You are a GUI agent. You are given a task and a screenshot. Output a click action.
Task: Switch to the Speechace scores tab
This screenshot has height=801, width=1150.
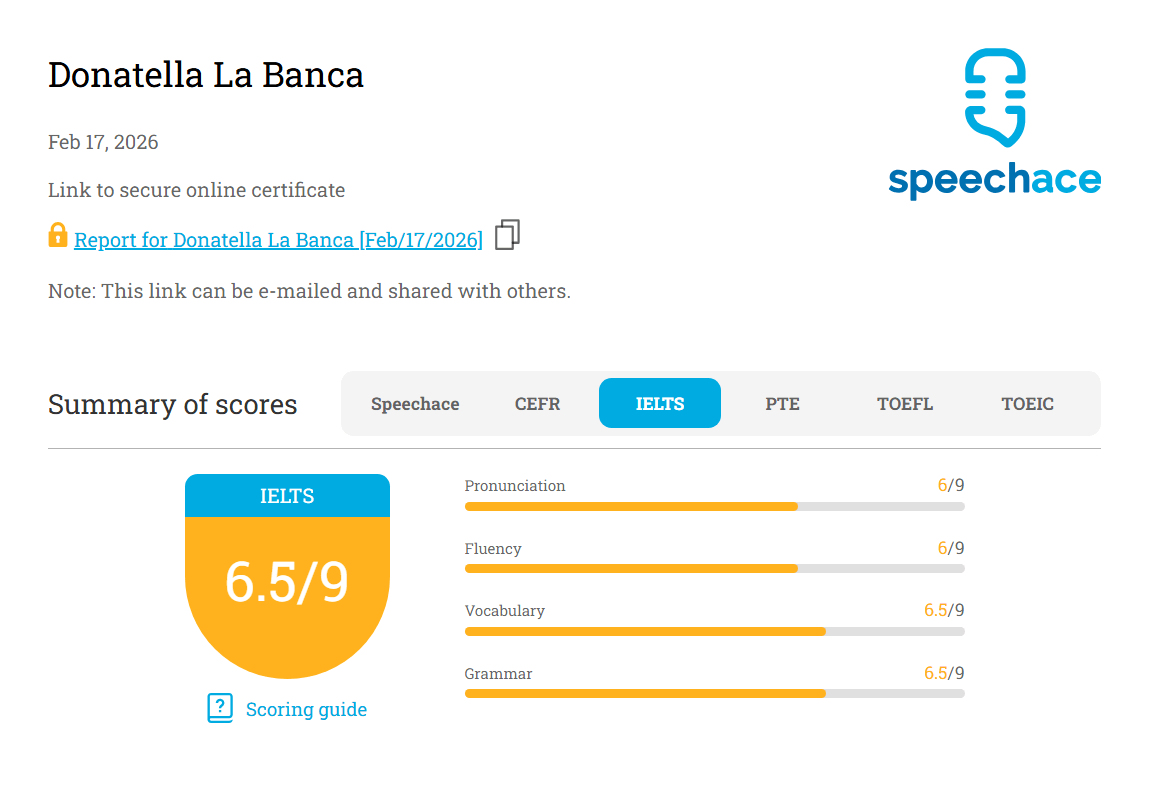(415, 404)
